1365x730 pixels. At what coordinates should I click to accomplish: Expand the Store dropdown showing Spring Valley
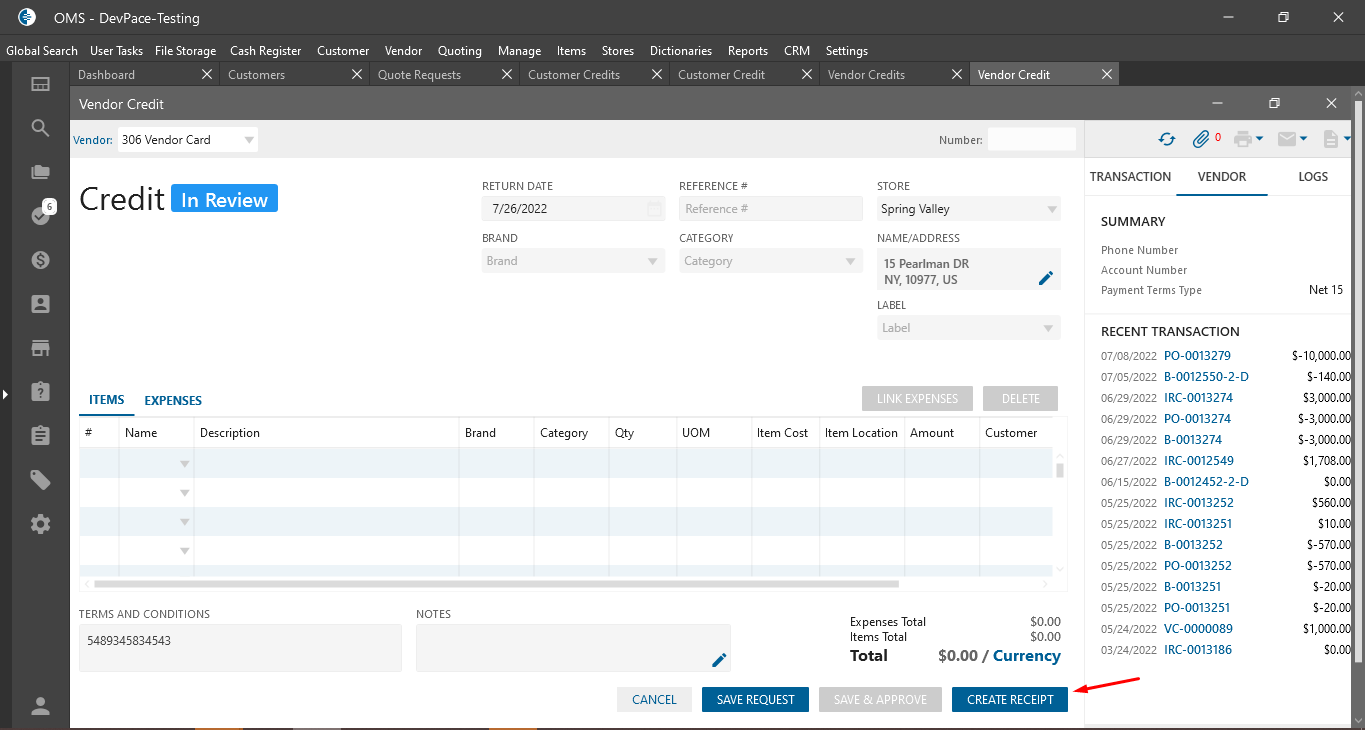pos(1051,209)
